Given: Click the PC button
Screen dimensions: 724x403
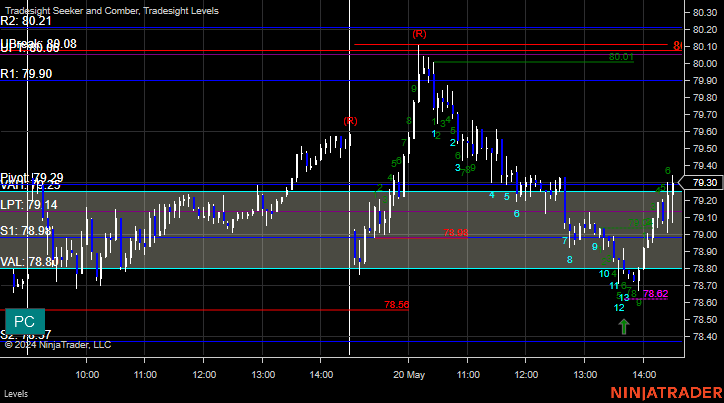Looking at the screenshot, I should tap(25, 321).
